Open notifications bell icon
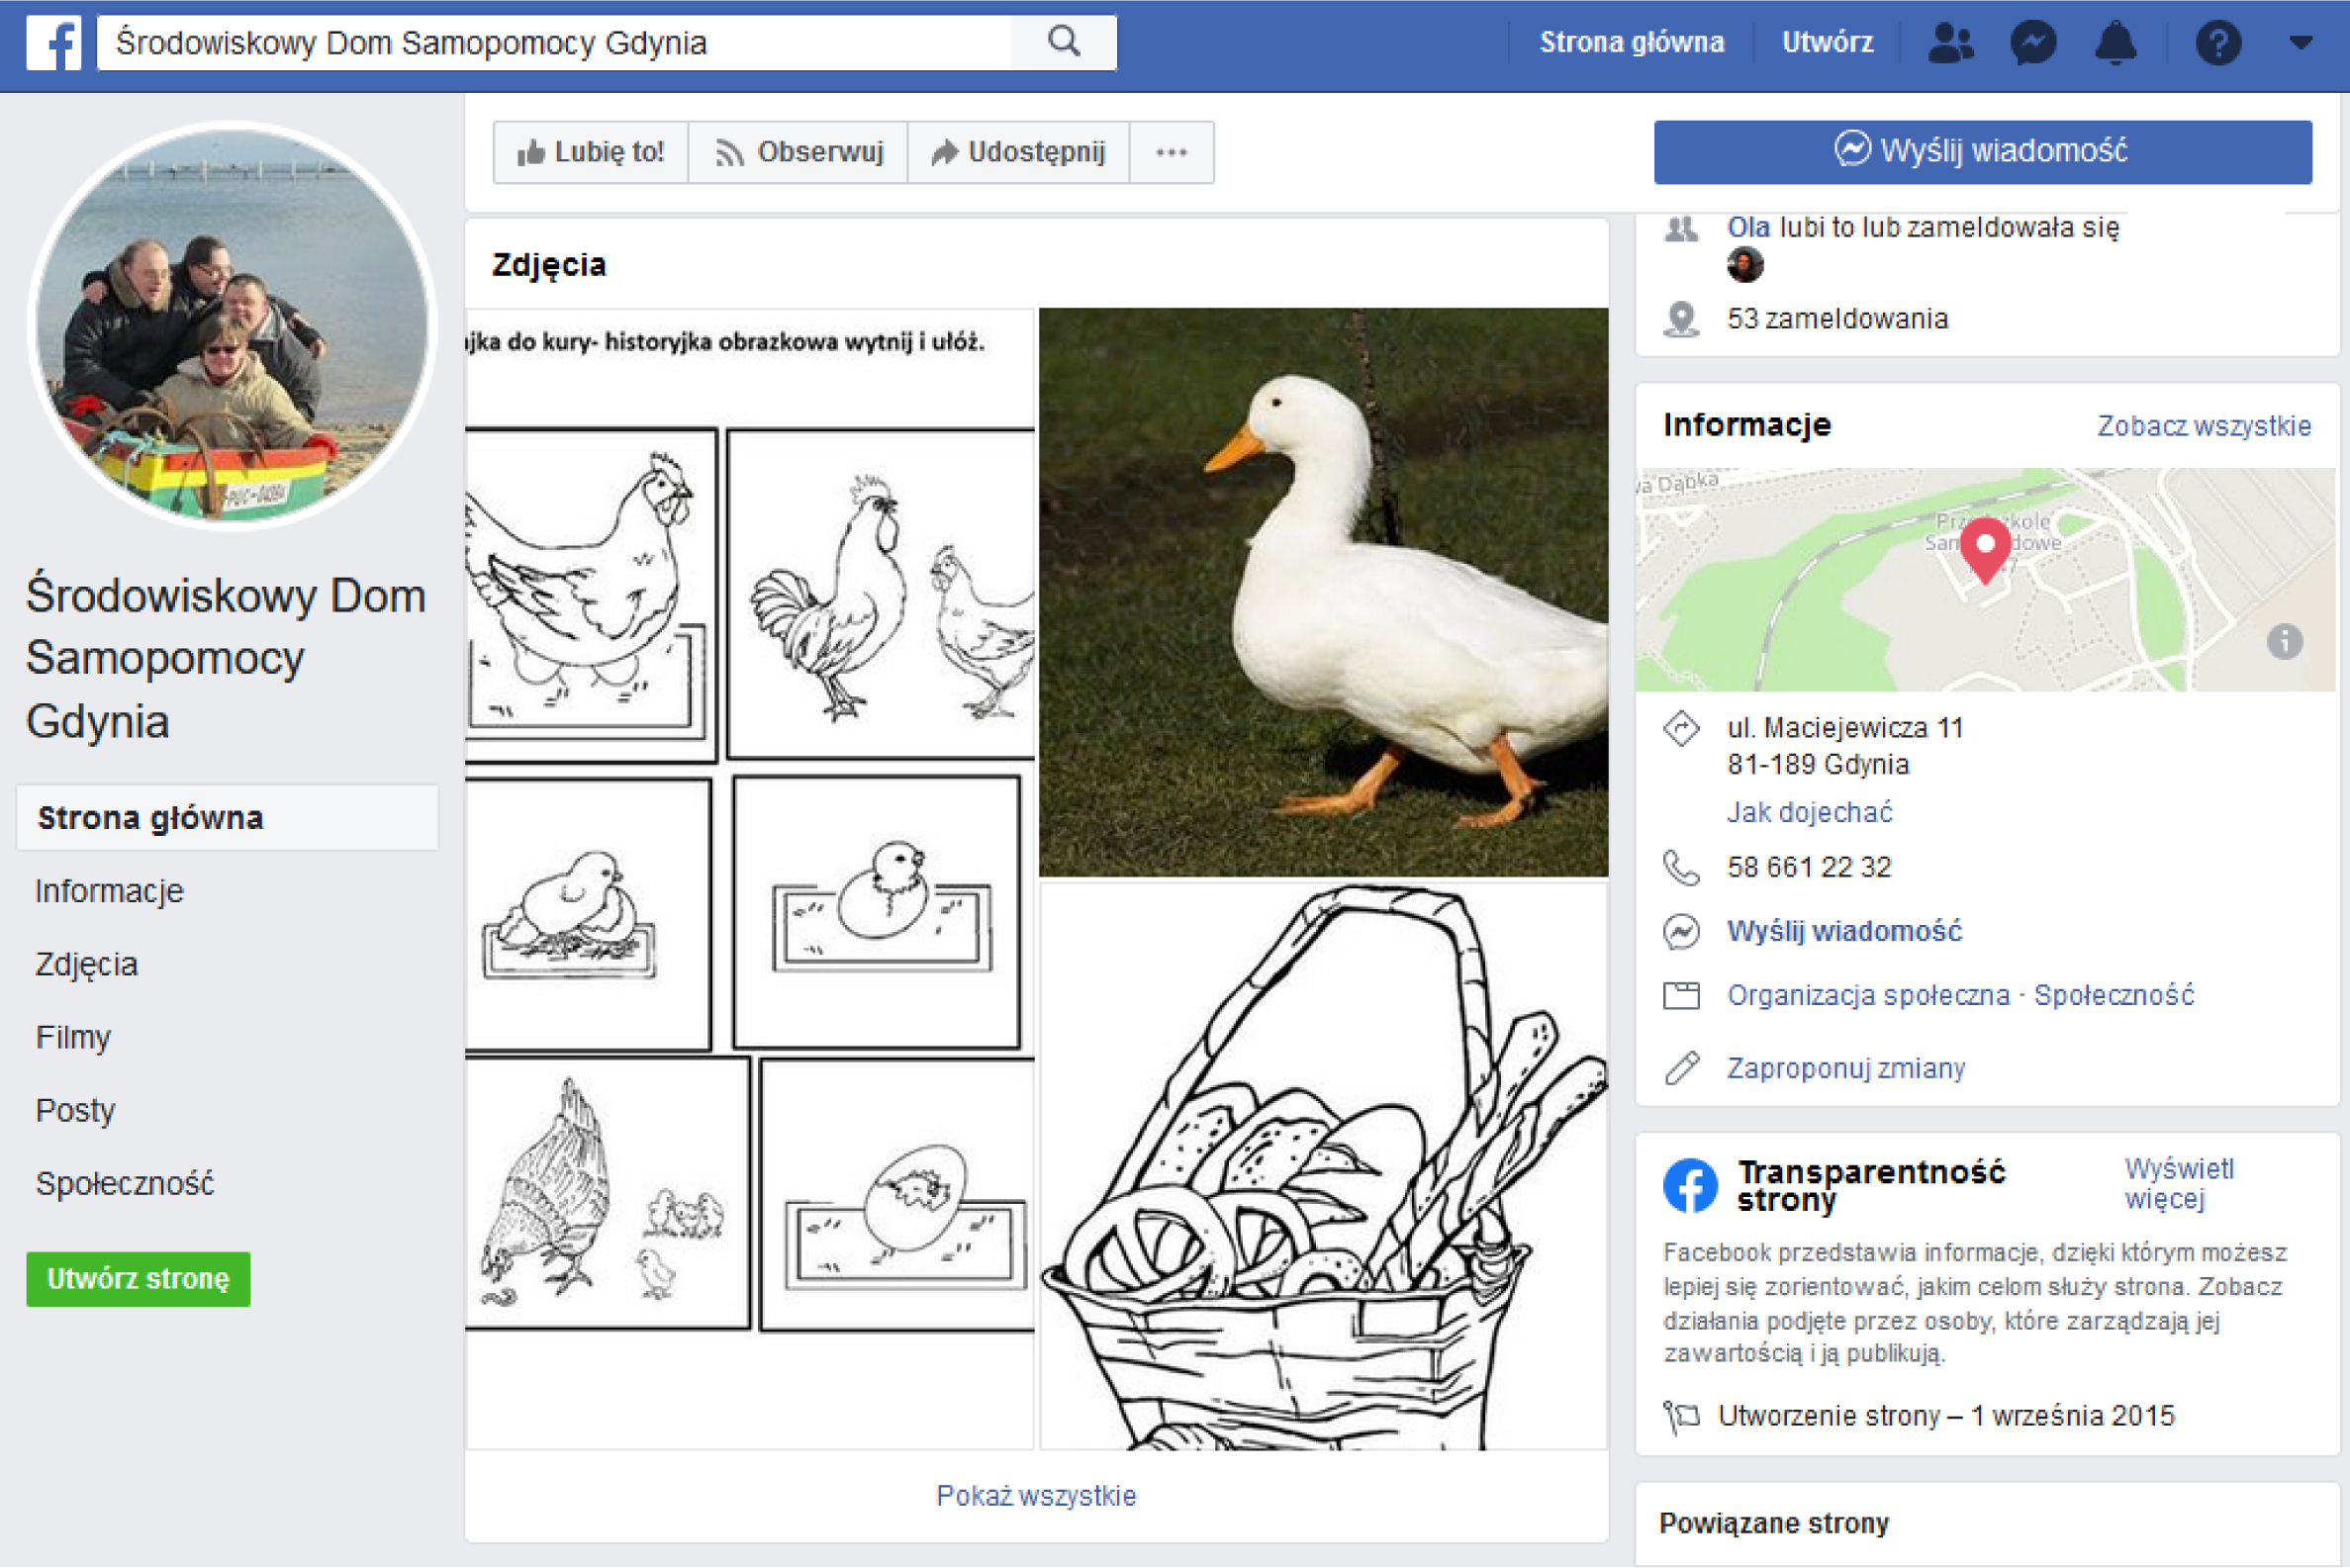The height and width of the screenshot is (1568, 2350). (x=2115, y=43)
